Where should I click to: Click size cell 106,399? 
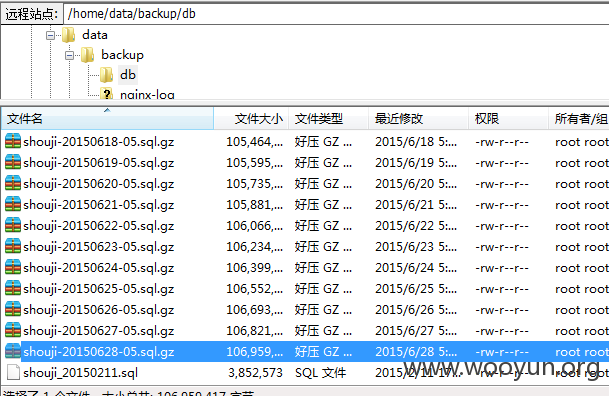click(x=255, y=267)
